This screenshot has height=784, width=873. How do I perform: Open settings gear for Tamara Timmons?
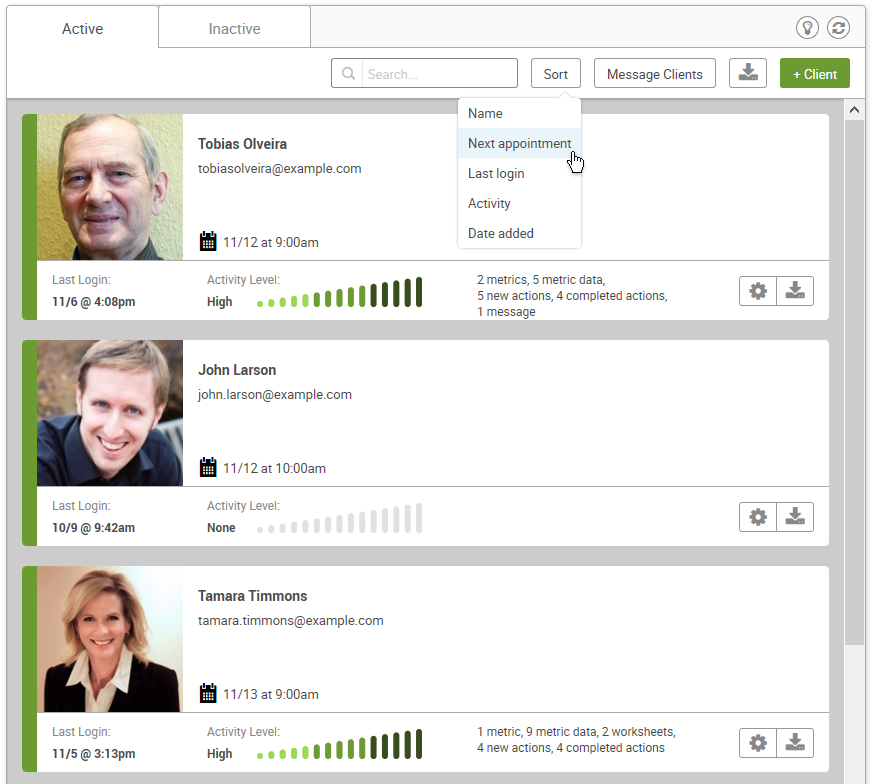tap(758, 743)
